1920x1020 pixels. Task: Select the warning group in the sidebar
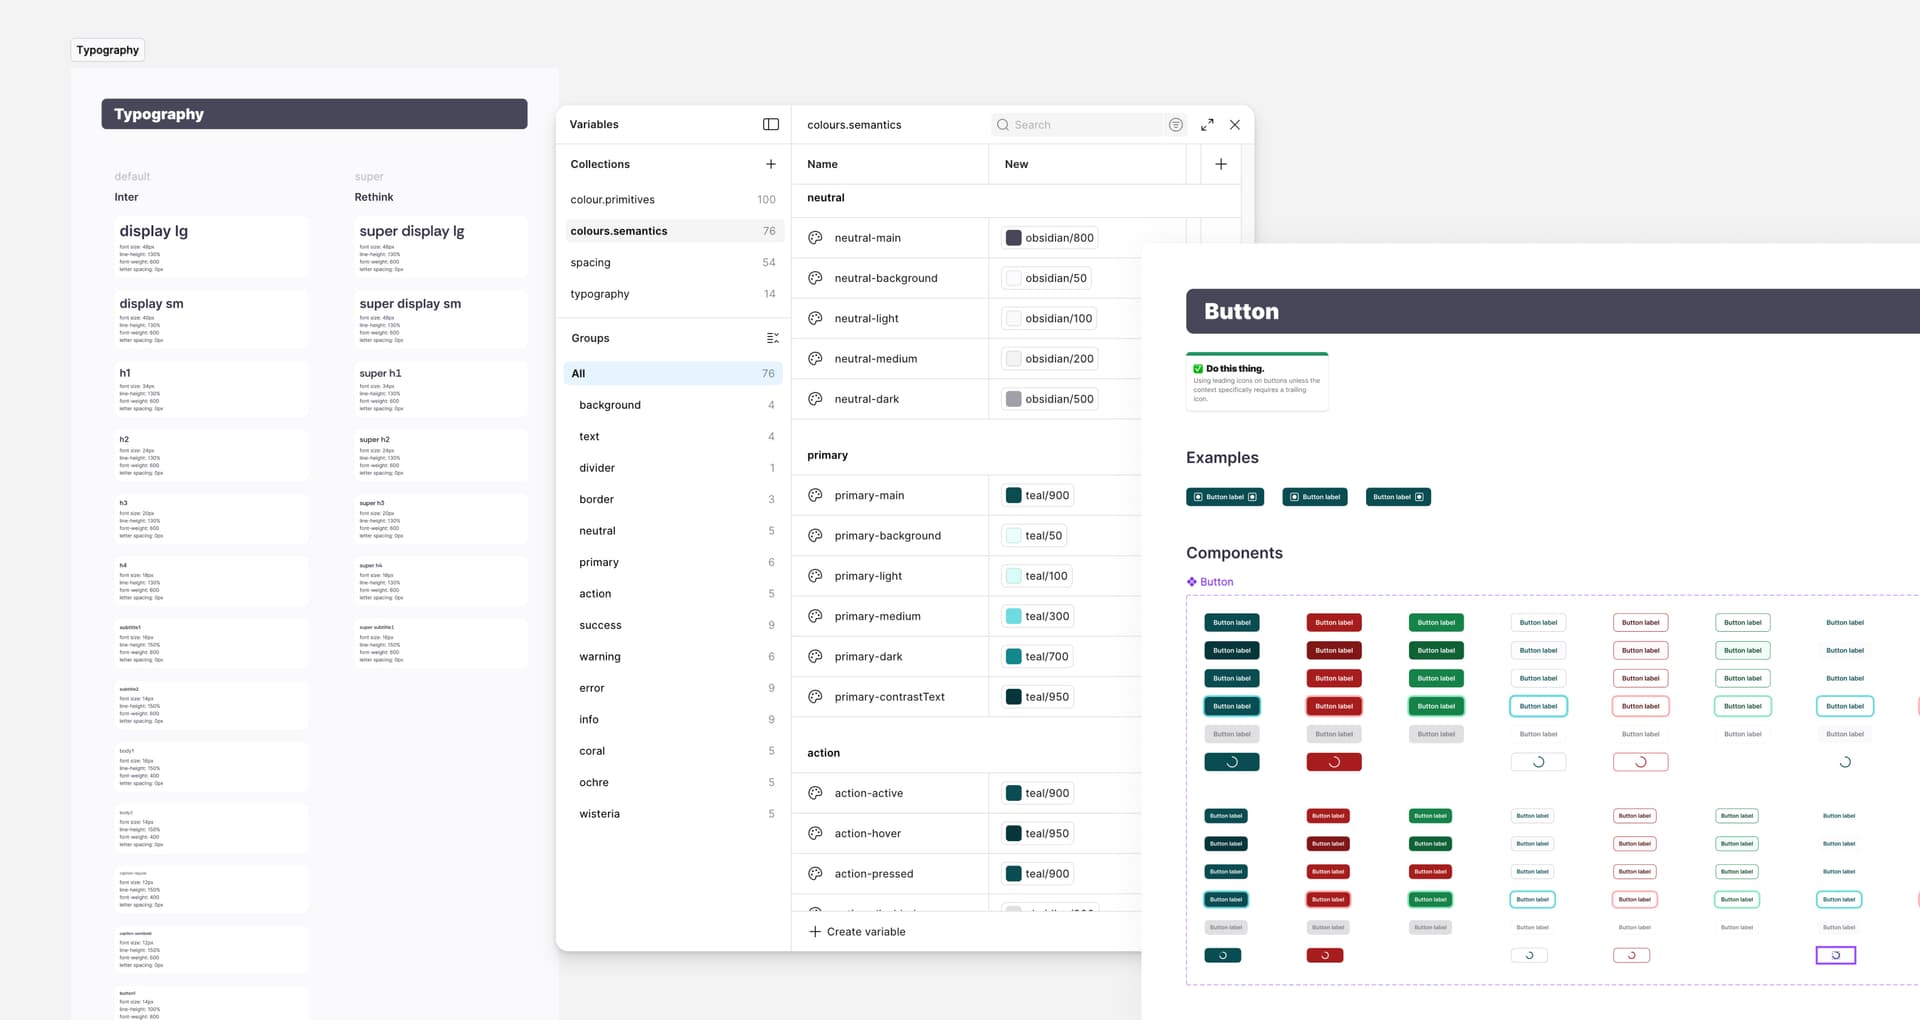[600, 656]
